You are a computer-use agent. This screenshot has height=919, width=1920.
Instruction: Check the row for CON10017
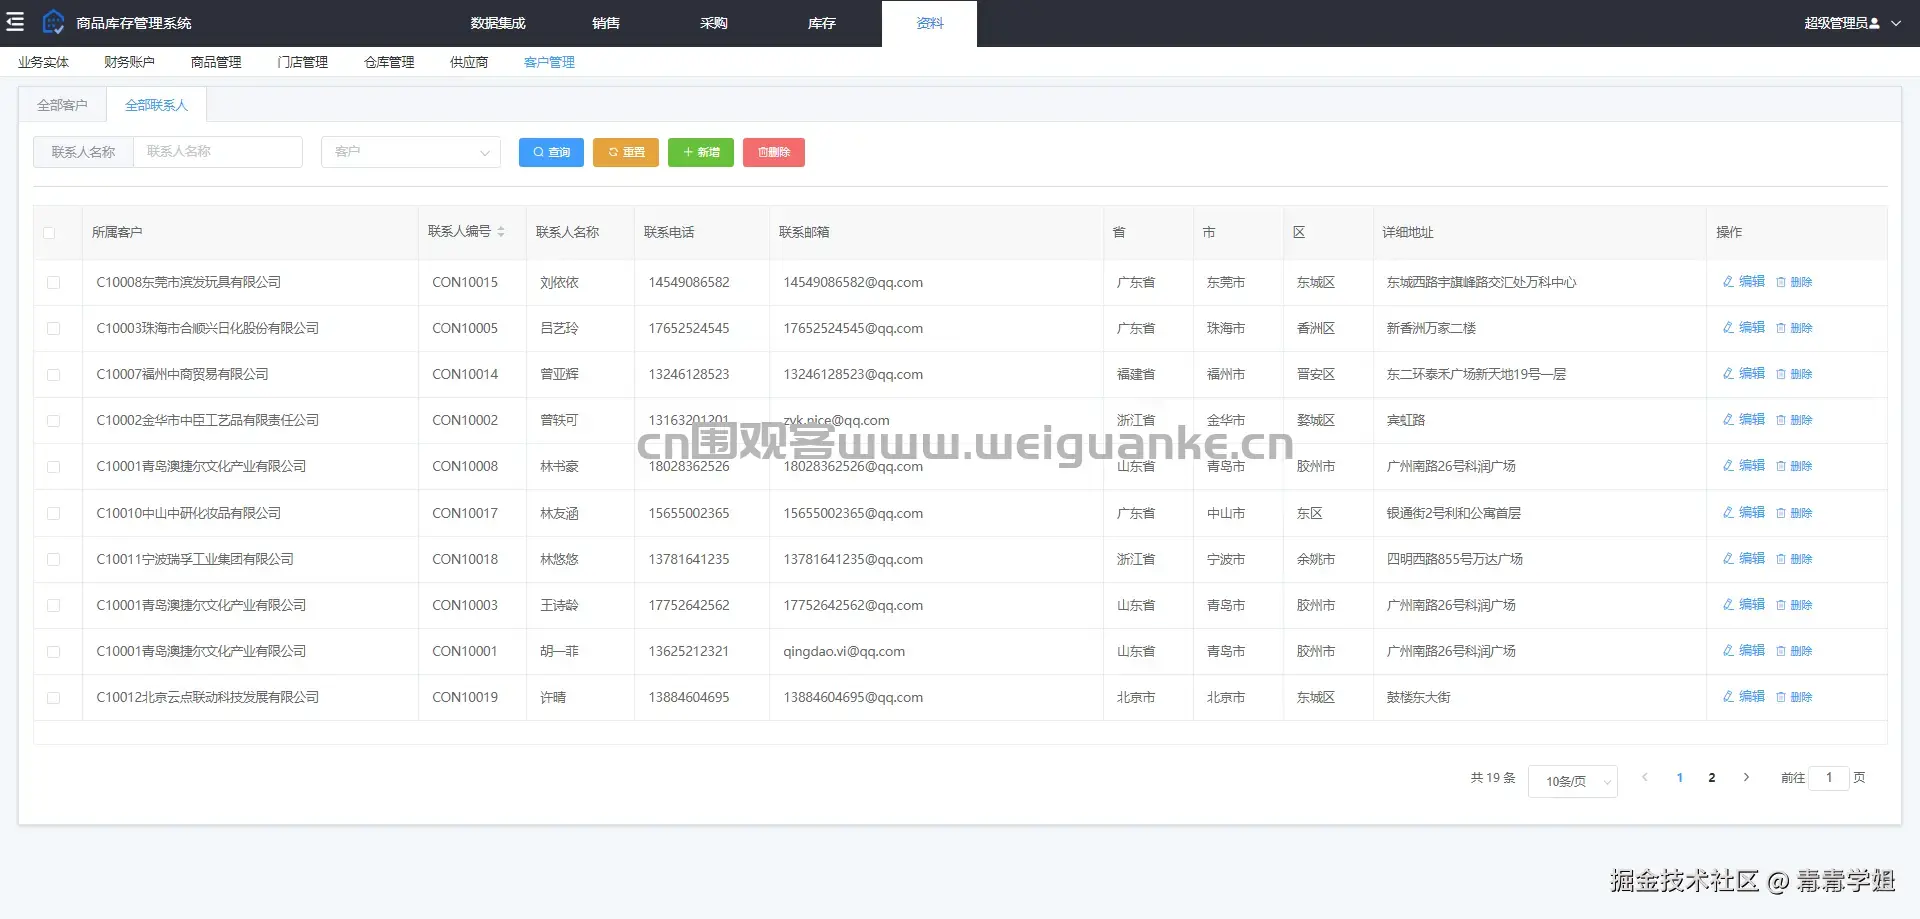53,514
